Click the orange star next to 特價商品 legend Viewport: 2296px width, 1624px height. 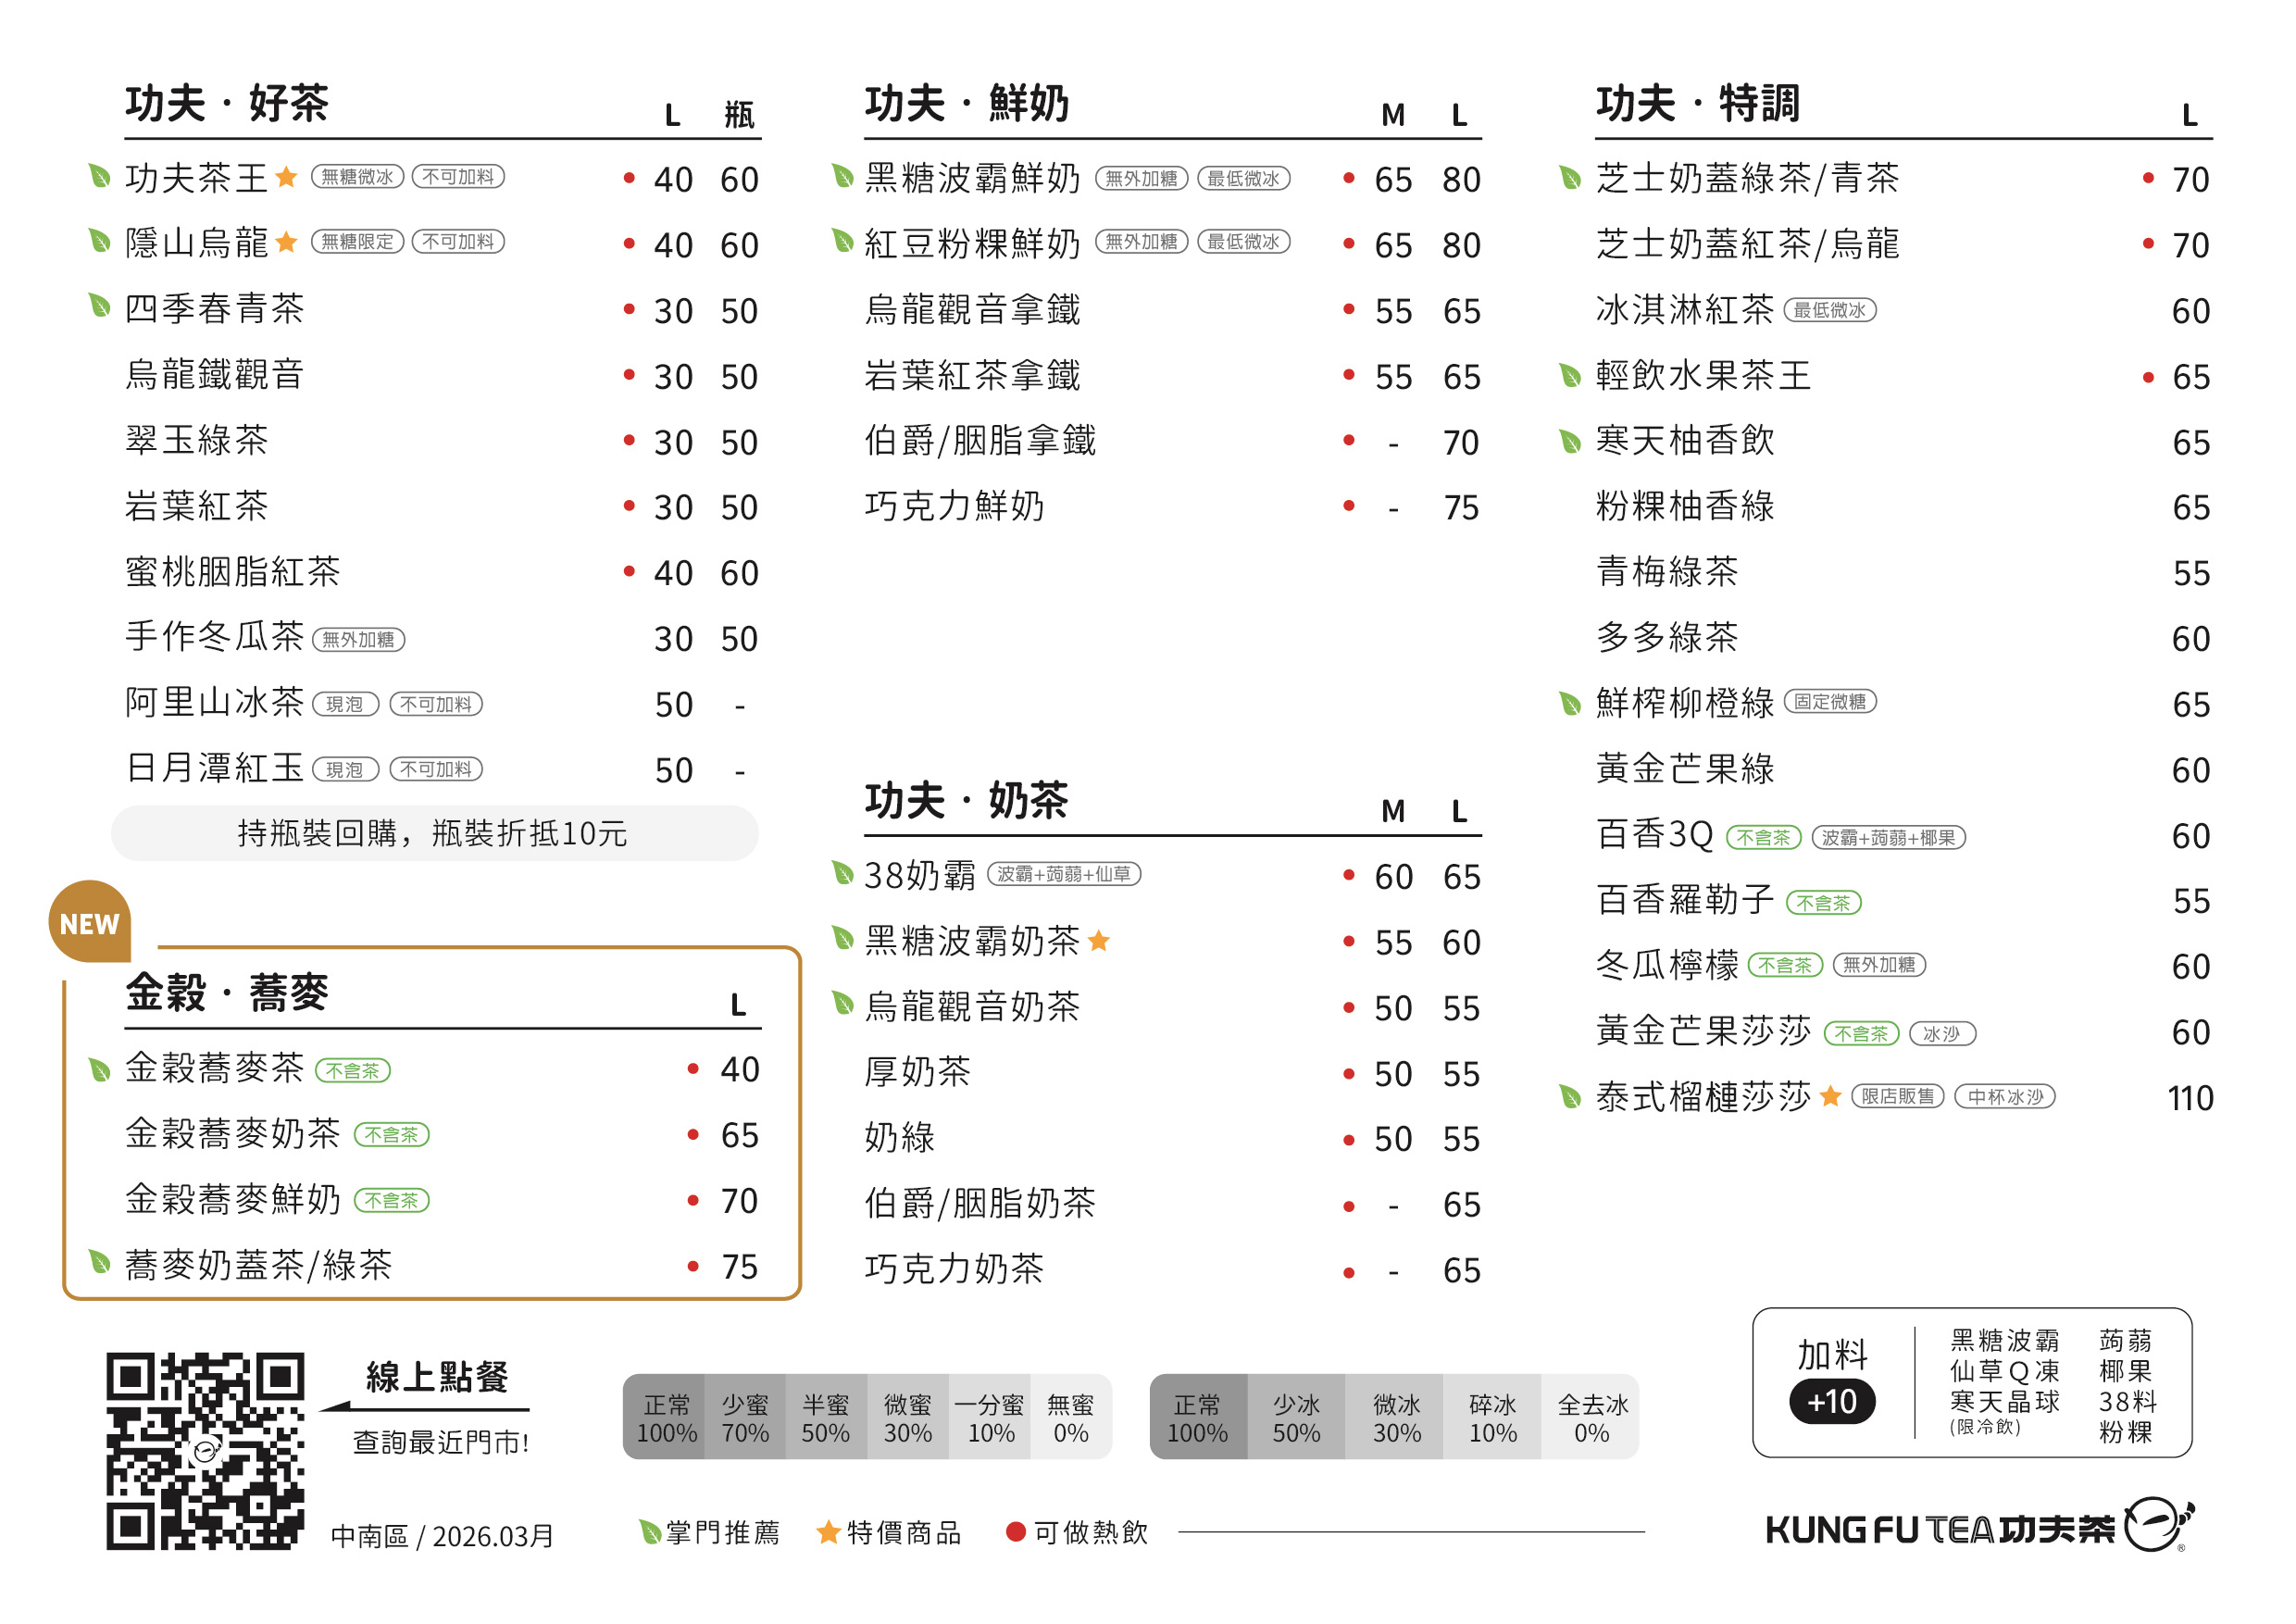click(x=828, y=1532)
